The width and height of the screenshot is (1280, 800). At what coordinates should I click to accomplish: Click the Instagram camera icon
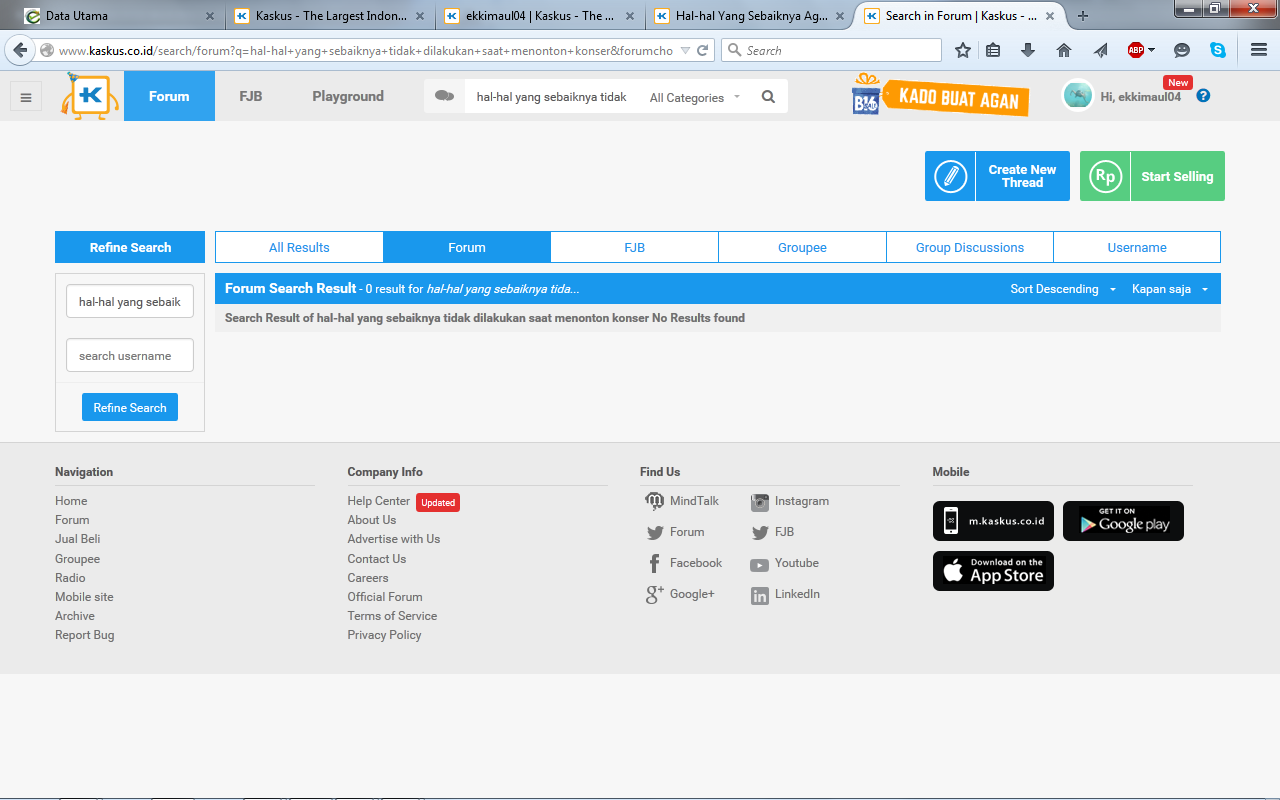coord(760,502)
